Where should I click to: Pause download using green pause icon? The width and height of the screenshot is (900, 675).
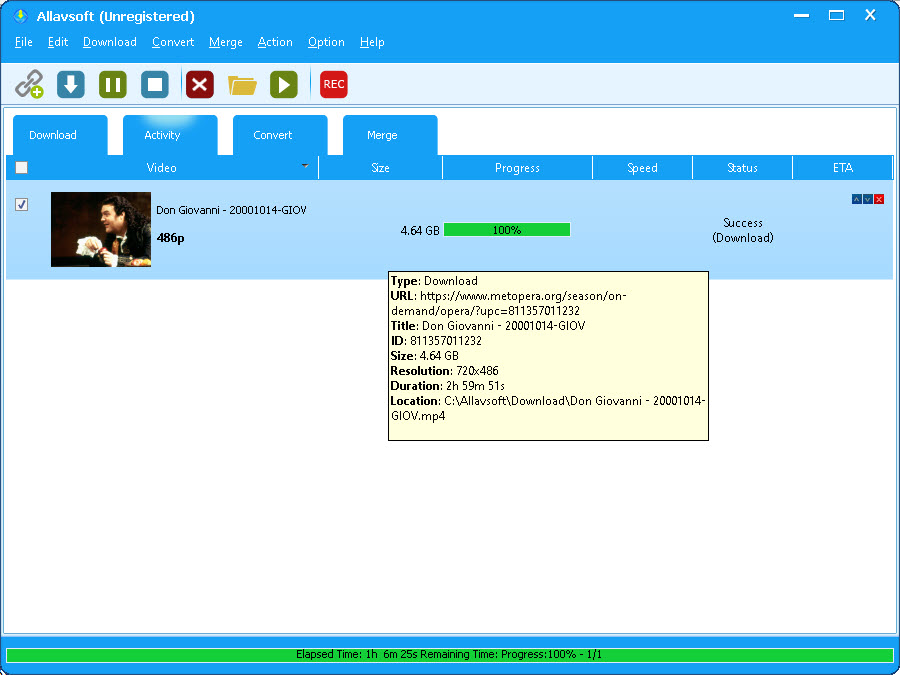[x=112, y=84]
